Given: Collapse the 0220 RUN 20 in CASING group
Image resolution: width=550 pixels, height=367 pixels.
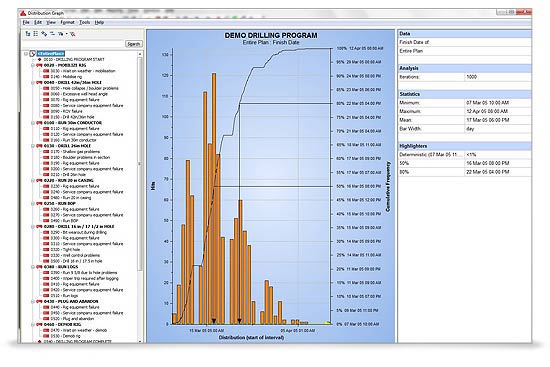Looking at the screenshot, I should tap(33, 180).
